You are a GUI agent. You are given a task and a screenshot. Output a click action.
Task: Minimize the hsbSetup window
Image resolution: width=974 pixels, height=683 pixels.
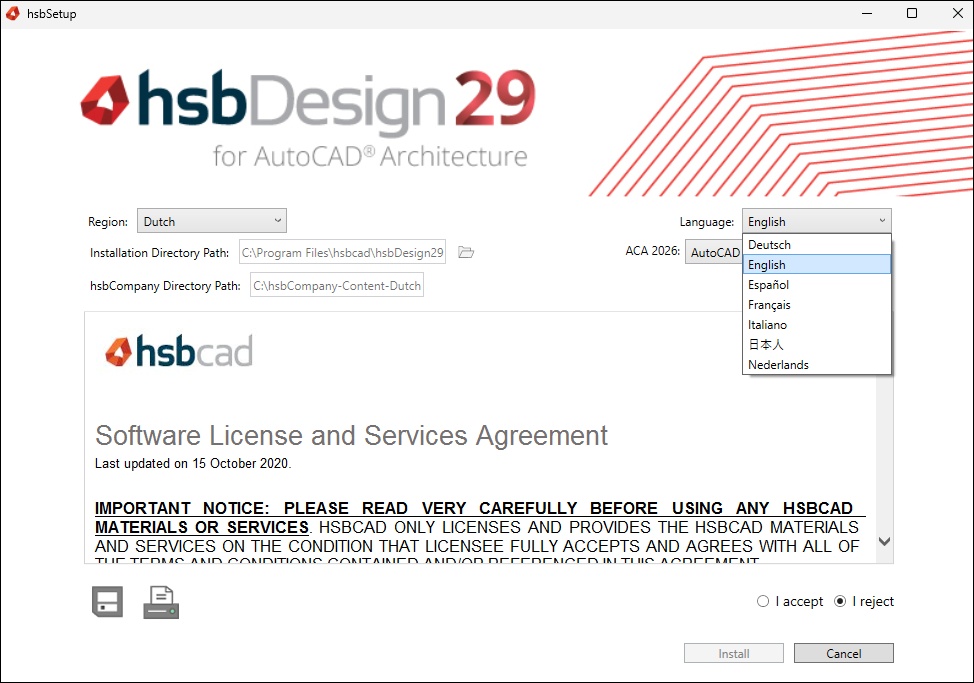pos(867,13)
